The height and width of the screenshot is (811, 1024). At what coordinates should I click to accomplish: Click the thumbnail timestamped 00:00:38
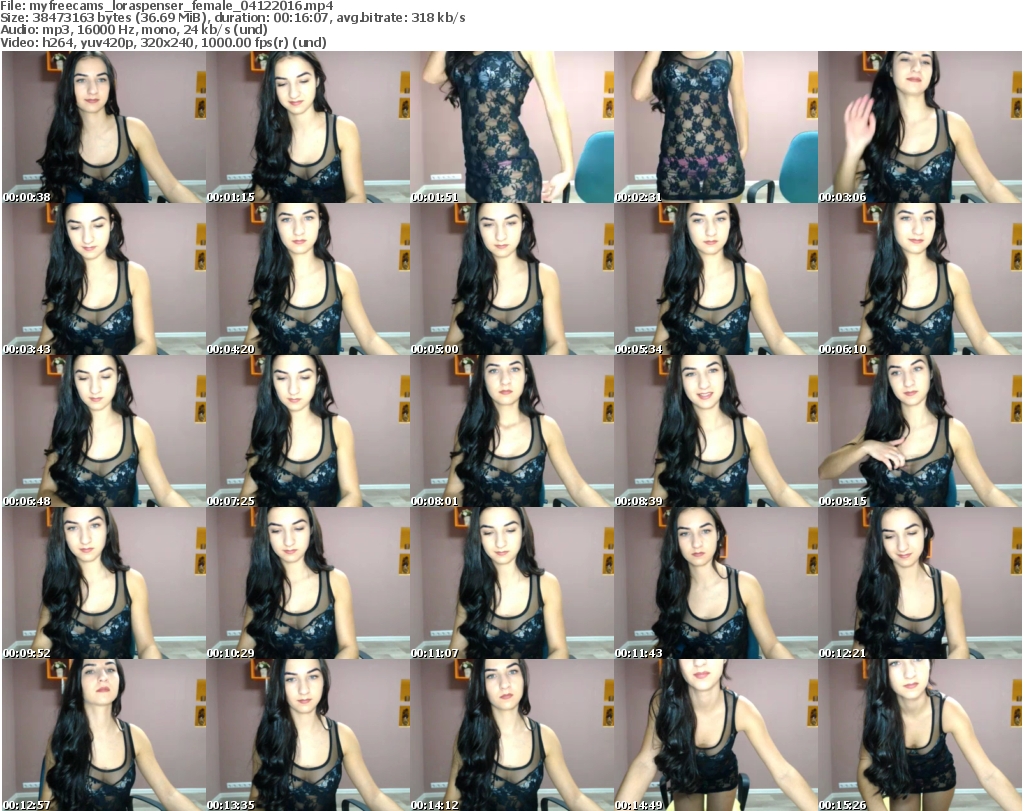coord(103,127)
